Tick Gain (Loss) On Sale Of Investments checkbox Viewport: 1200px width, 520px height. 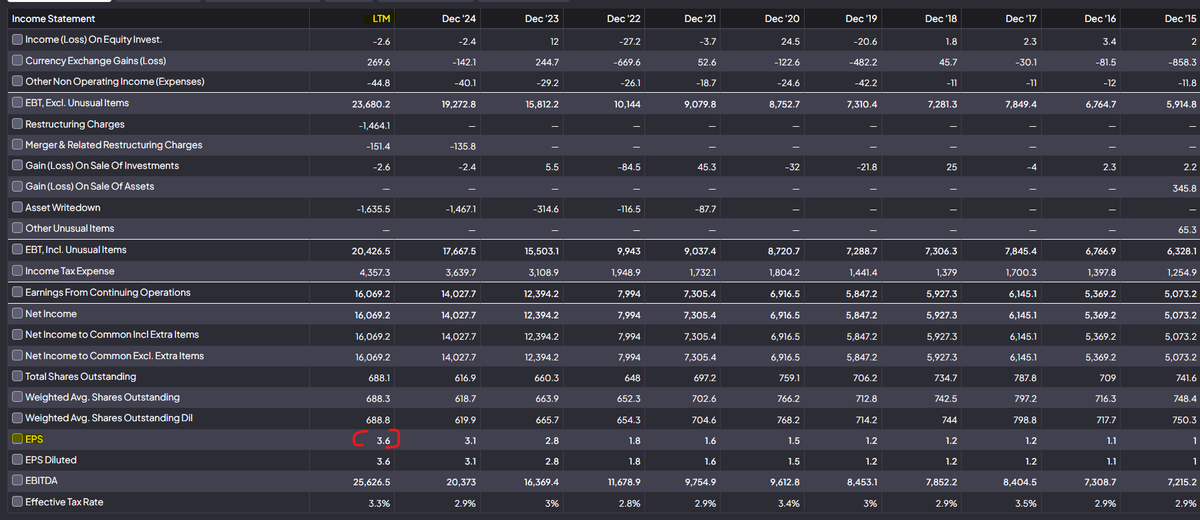(17, 166)
